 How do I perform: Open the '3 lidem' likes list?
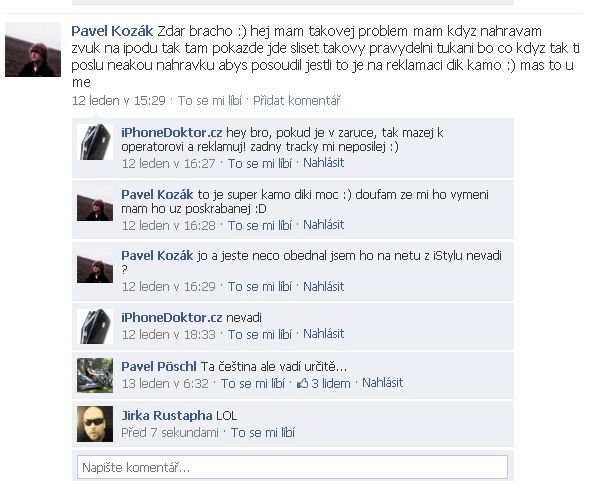331,383
